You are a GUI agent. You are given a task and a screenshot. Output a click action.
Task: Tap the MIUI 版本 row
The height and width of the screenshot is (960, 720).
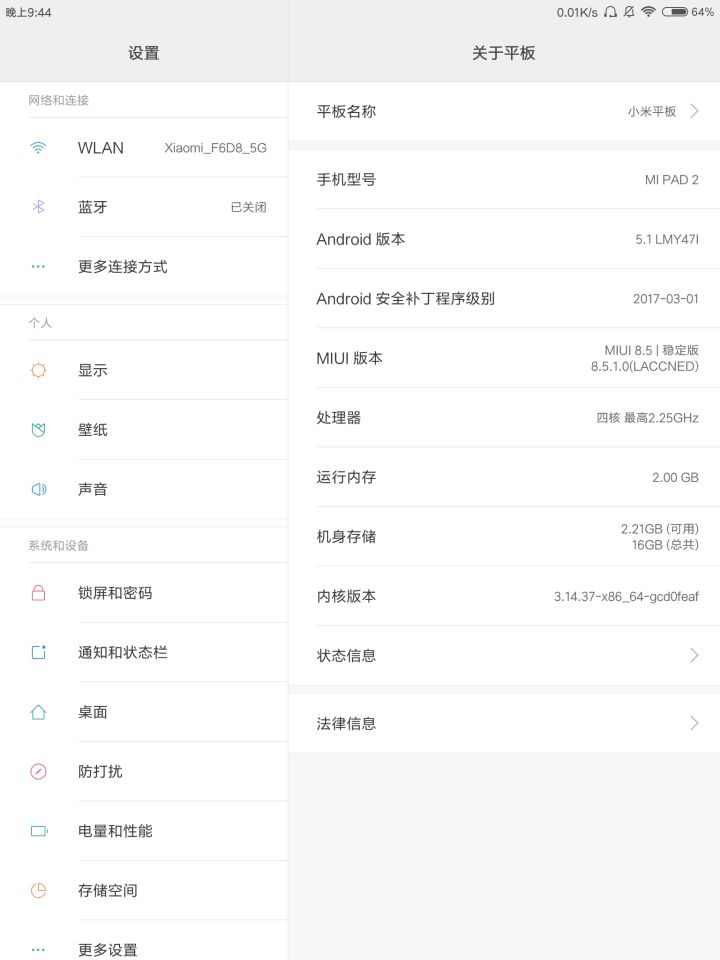tap(504, 358)
